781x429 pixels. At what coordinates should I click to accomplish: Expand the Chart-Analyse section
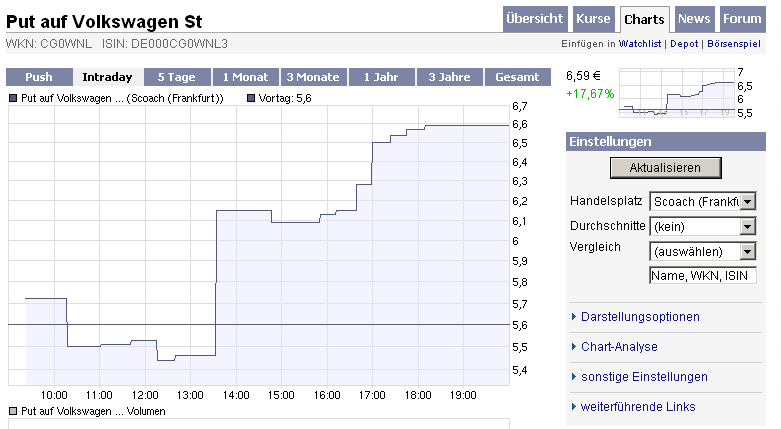[619, 347]
